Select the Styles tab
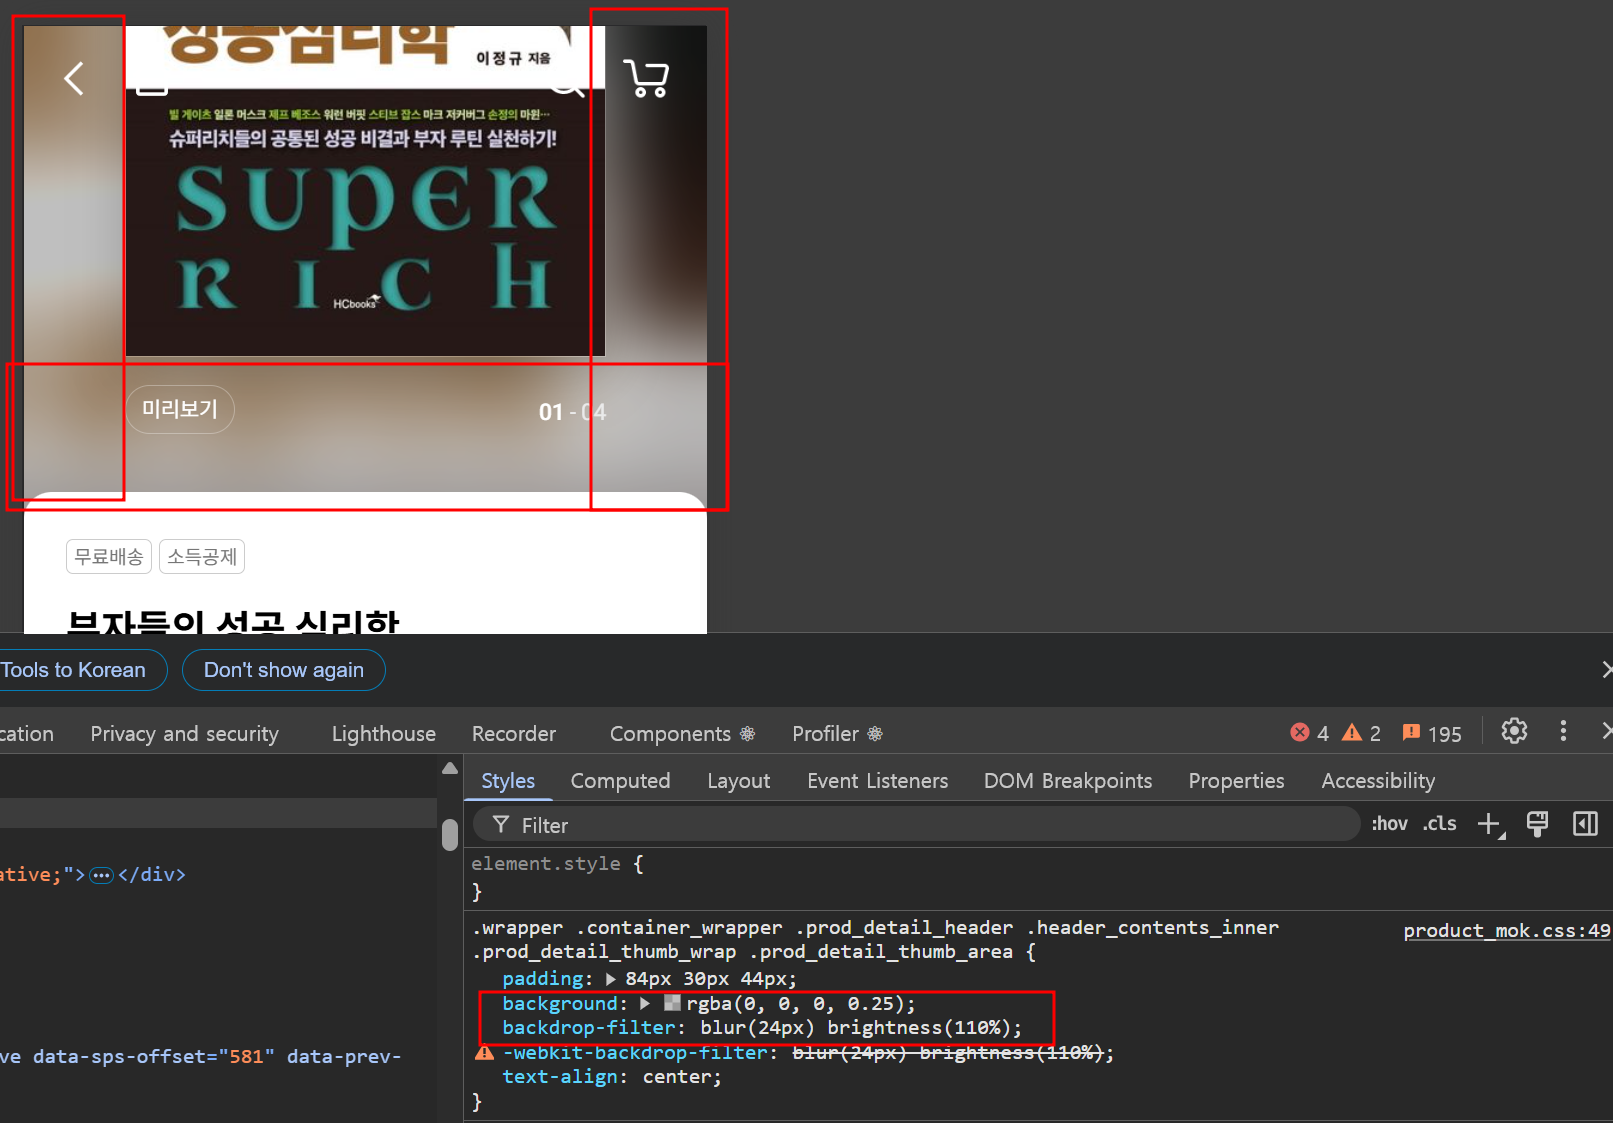Viewport: 1613px width, 1123px height. coord(508,781)
